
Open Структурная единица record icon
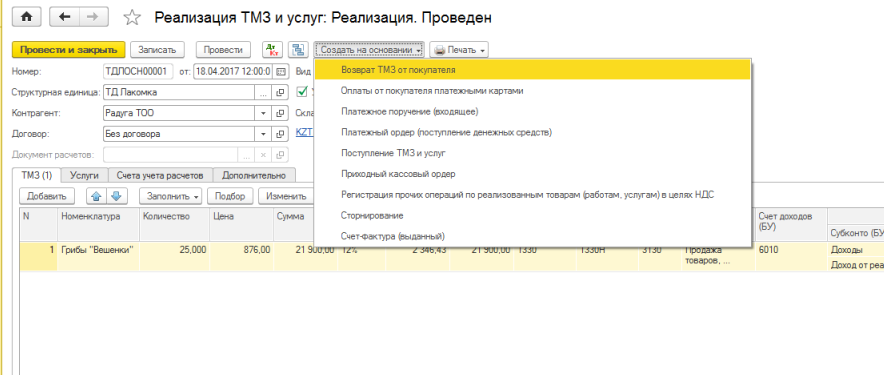point(280,92)
